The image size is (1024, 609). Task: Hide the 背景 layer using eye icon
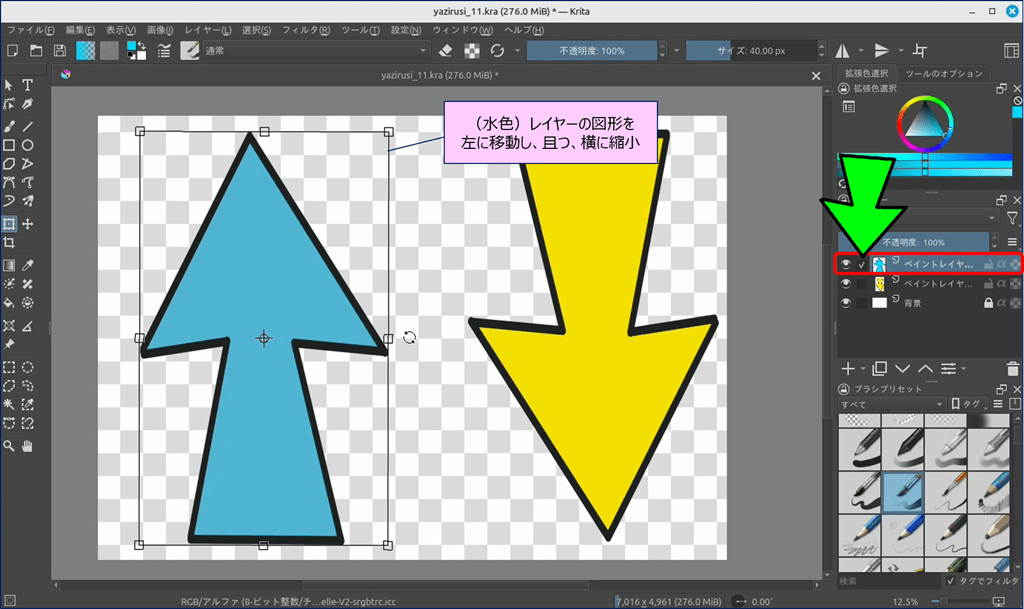(x=846, y=303)
